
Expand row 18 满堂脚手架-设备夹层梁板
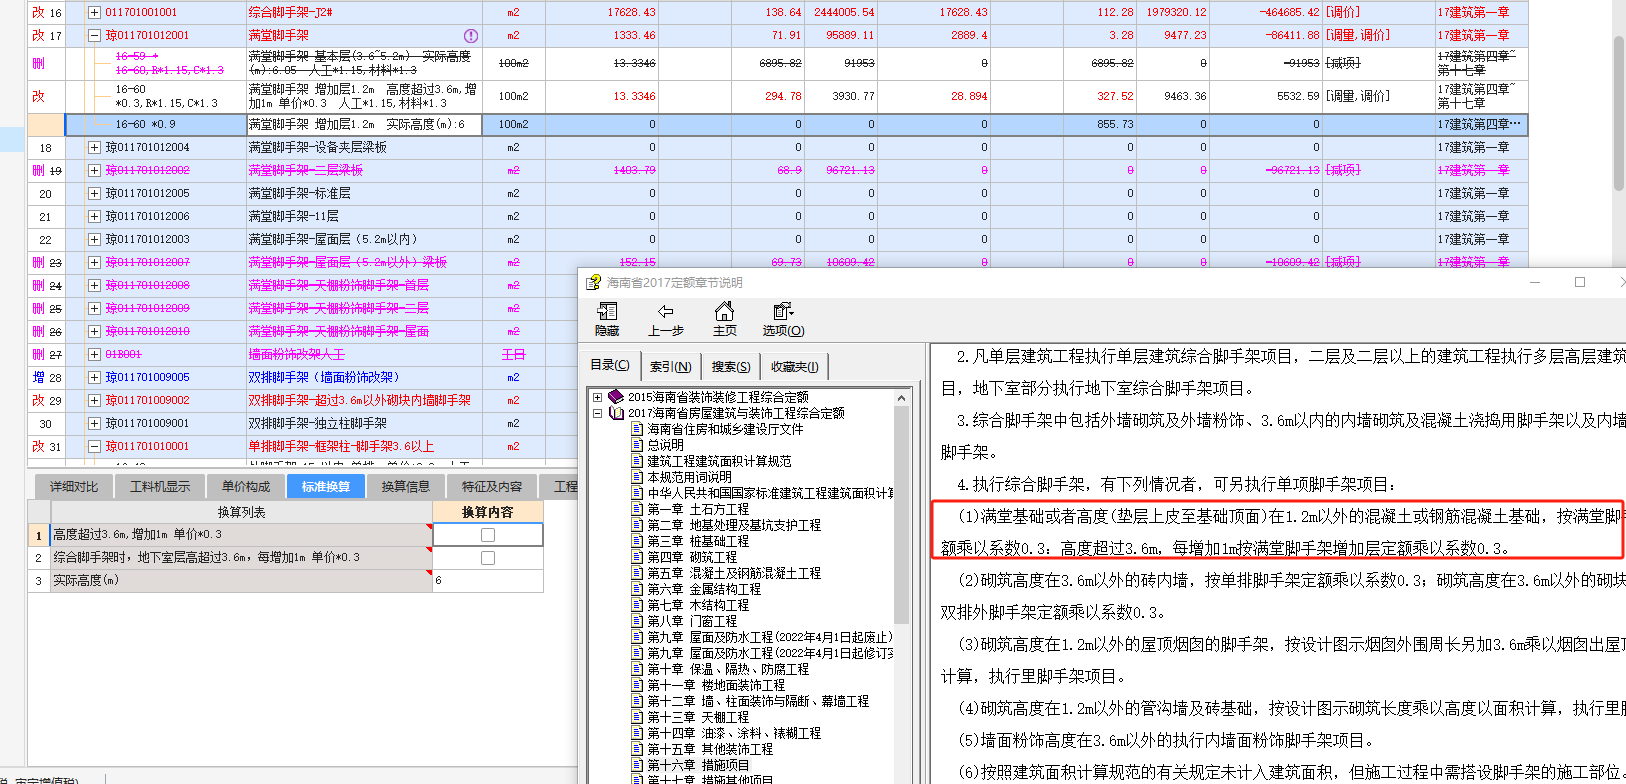pos(94,148)
